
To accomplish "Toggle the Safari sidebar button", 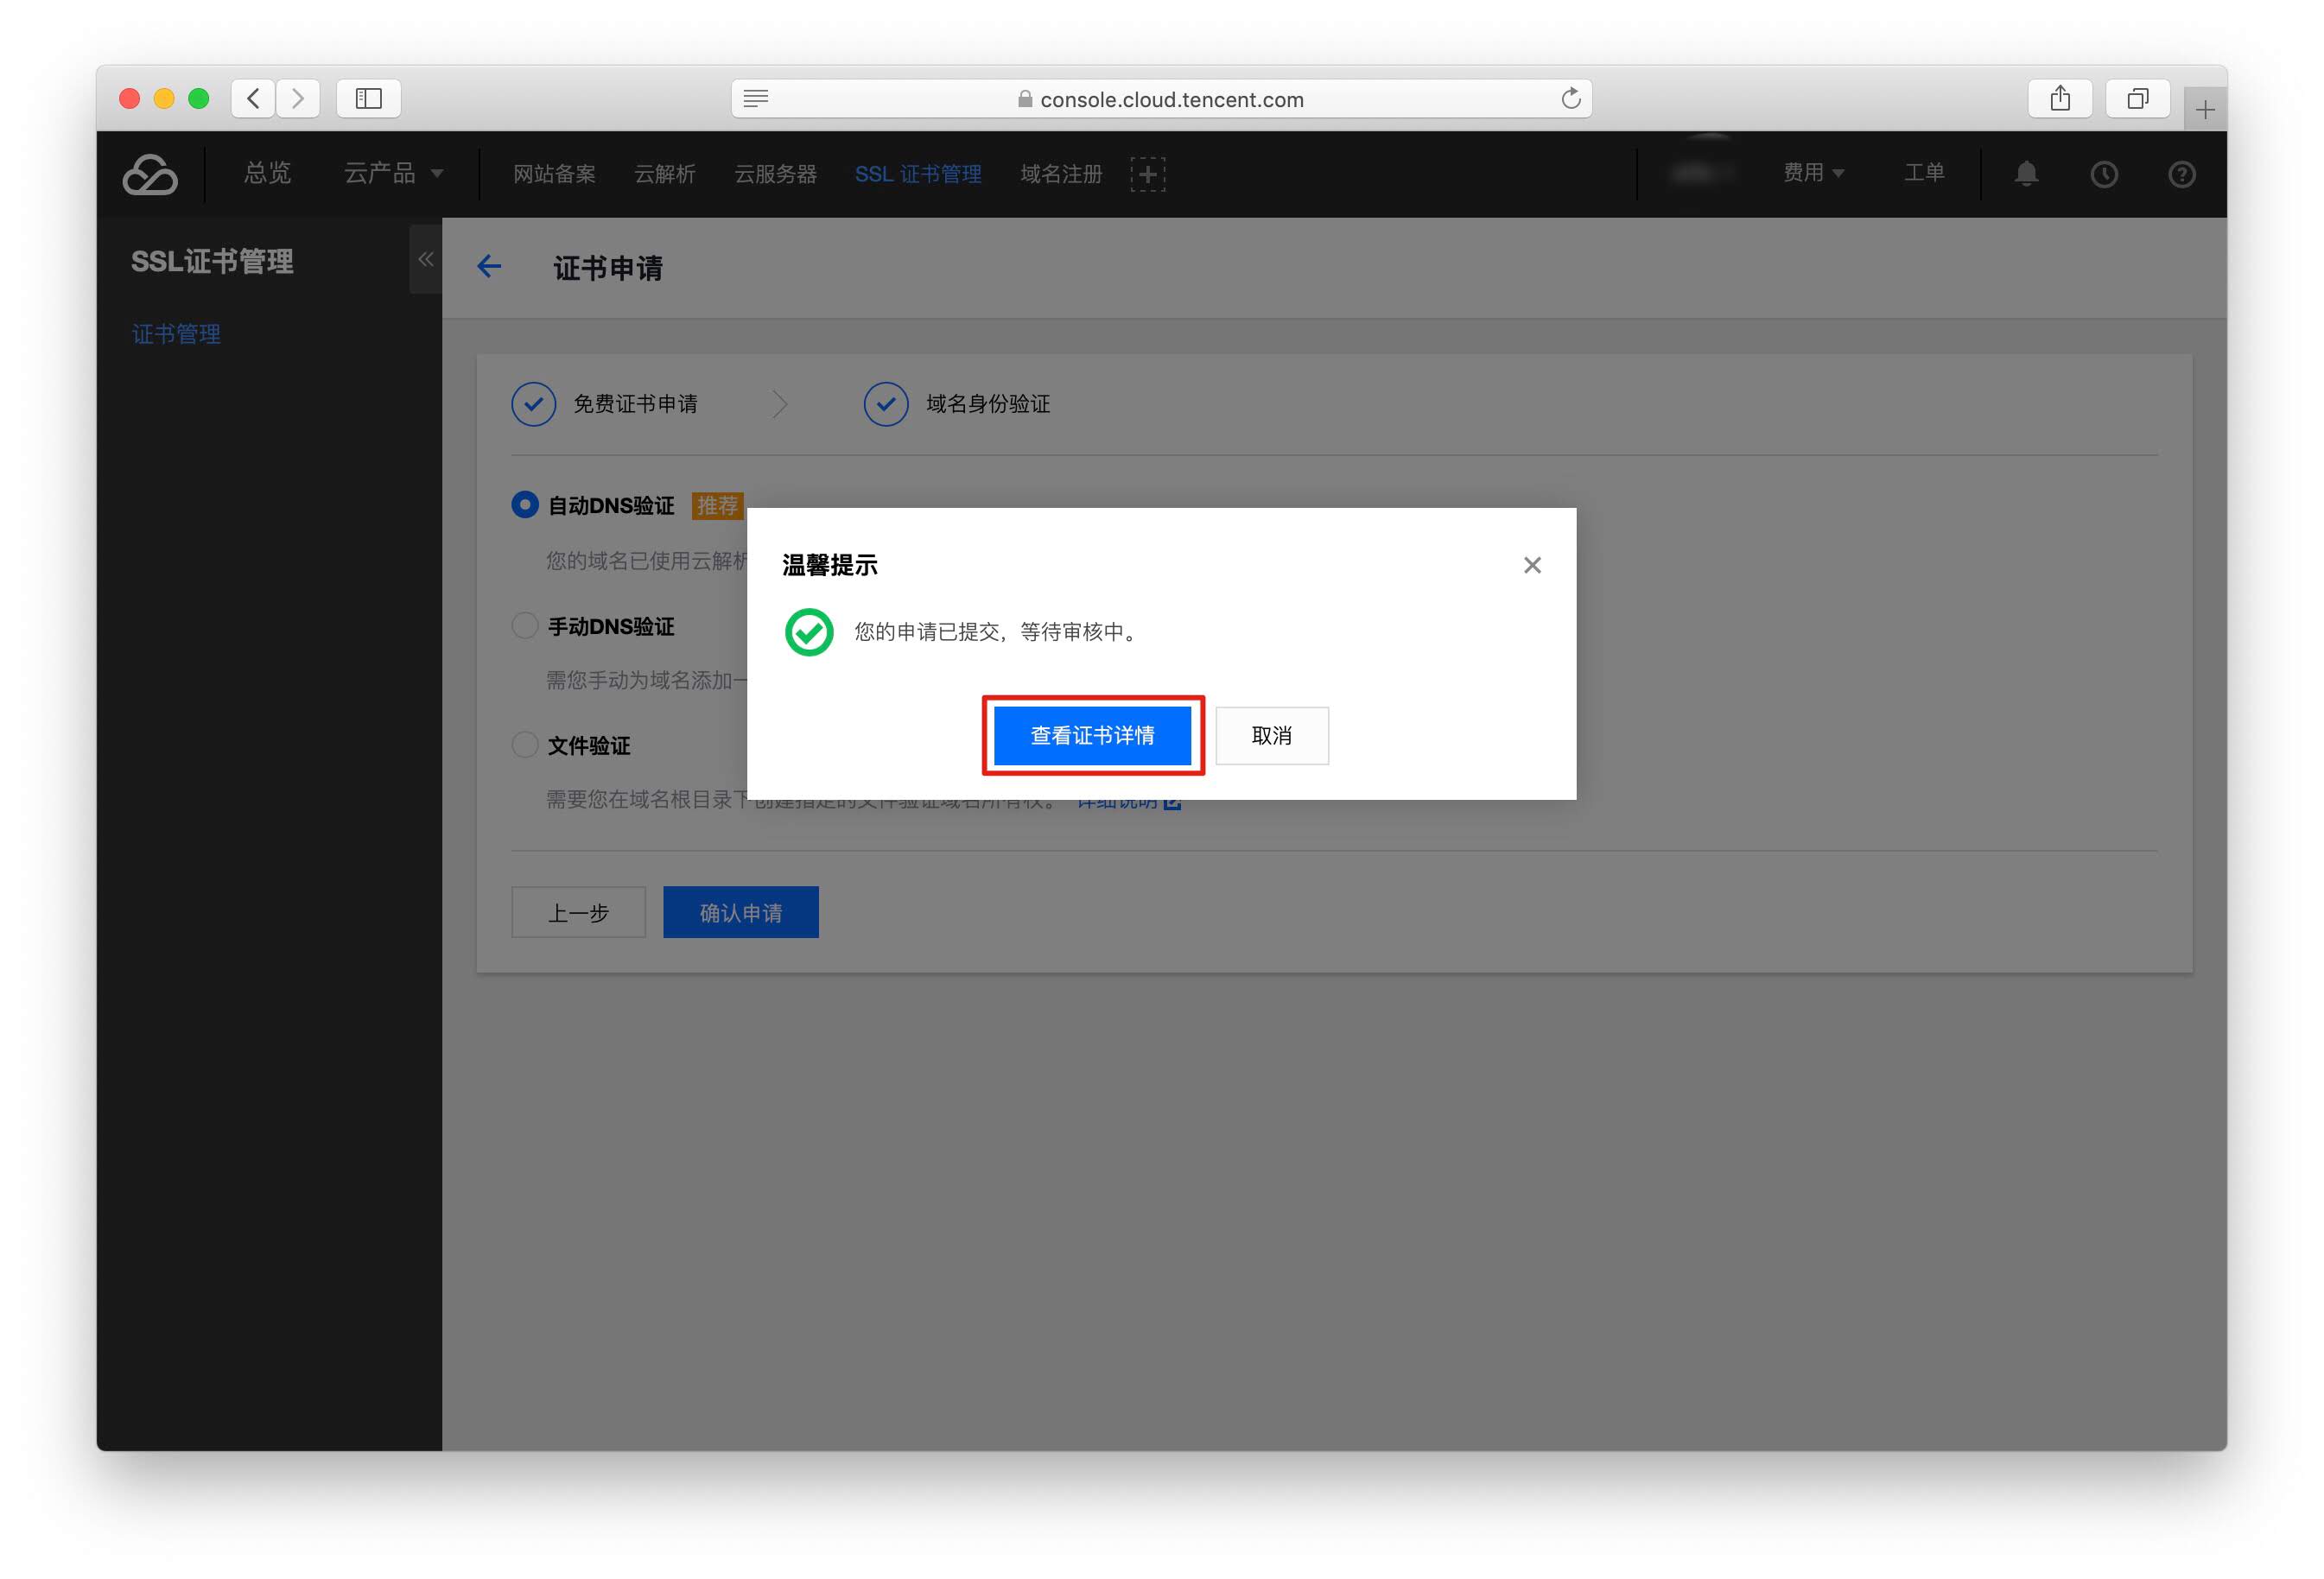I will click(369, 98).
